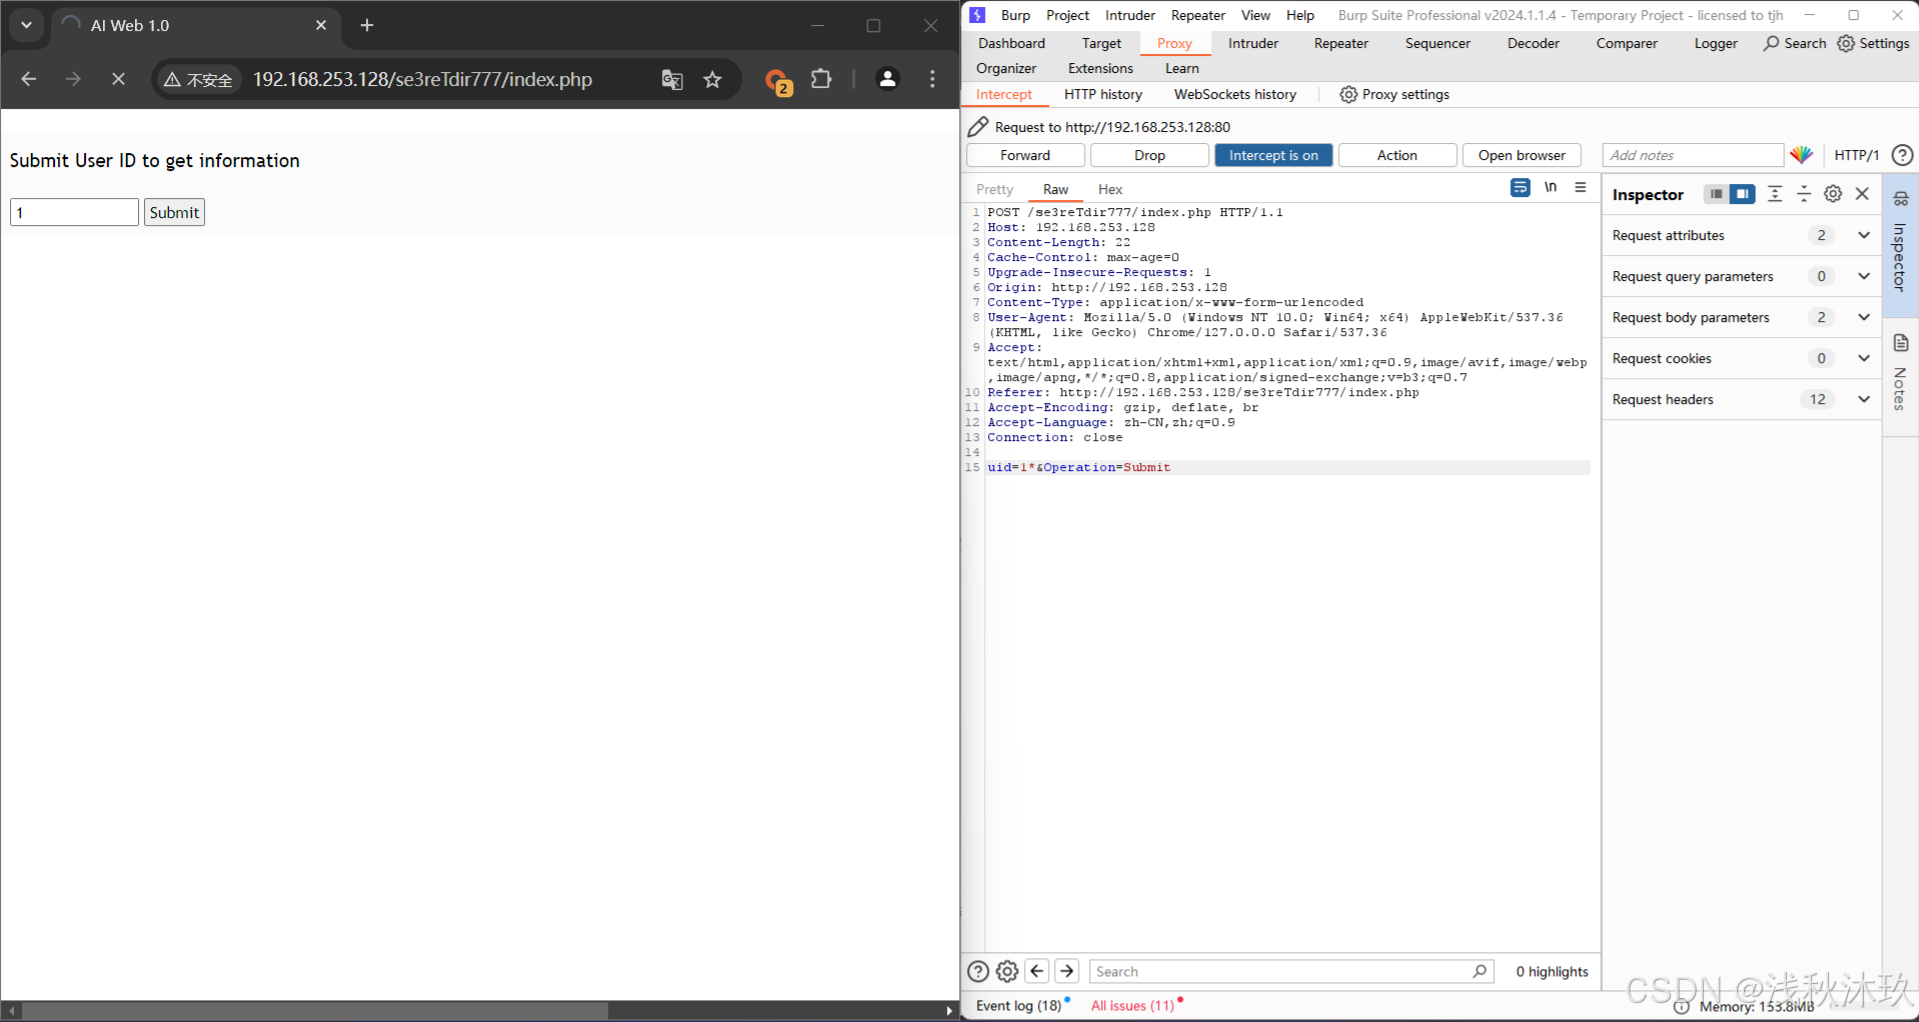This screenshot has height=1022, width=1919.
Task: Toggle the show non-printable characters \n icon
Action: [1550, 188]
